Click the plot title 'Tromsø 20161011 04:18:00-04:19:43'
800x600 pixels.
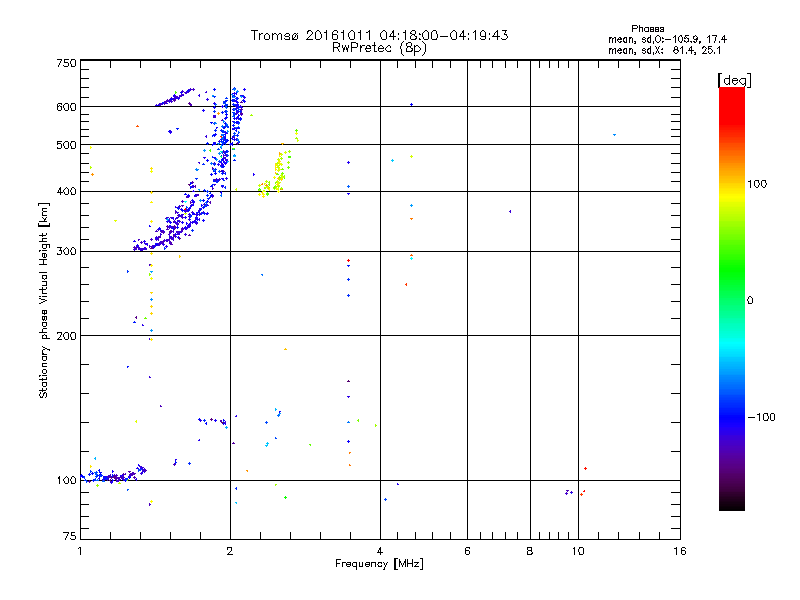[x=379, y=35]
